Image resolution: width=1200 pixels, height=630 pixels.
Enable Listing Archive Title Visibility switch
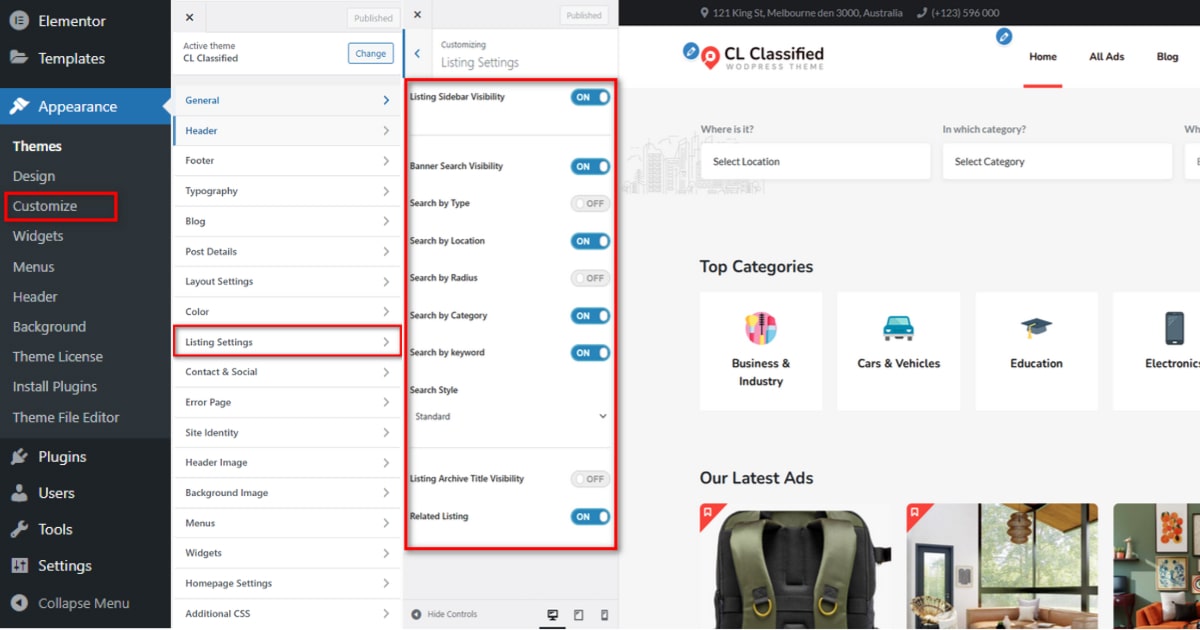pos(590,479)
